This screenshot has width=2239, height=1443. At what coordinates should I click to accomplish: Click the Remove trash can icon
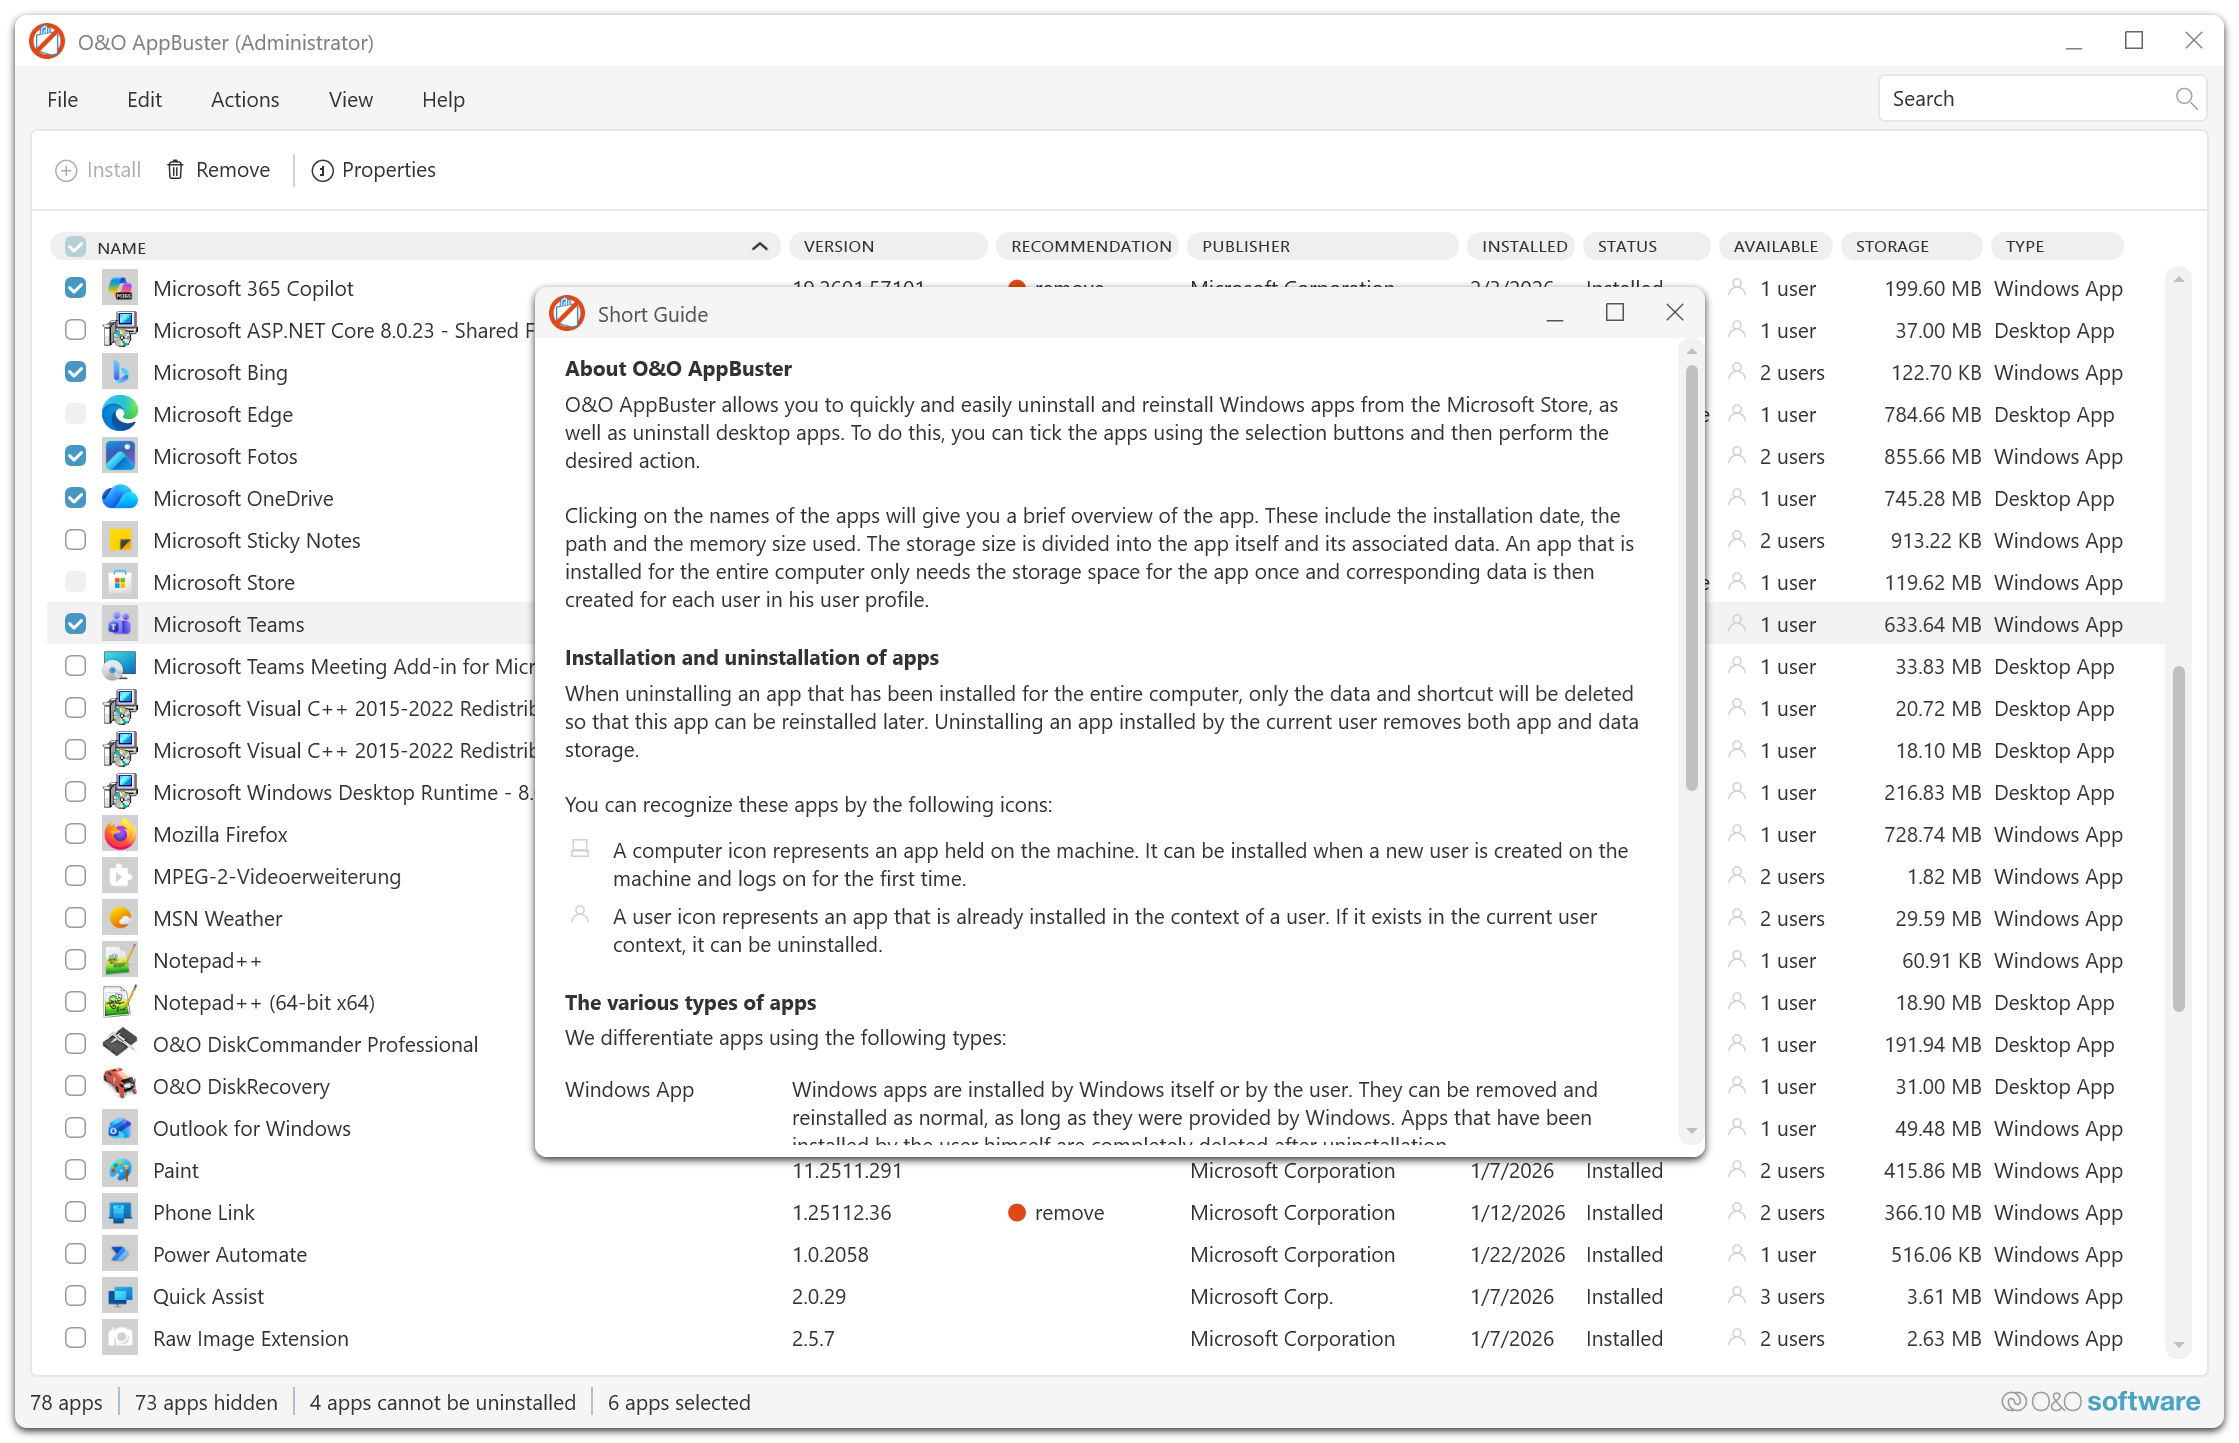(x=175, y=170)
